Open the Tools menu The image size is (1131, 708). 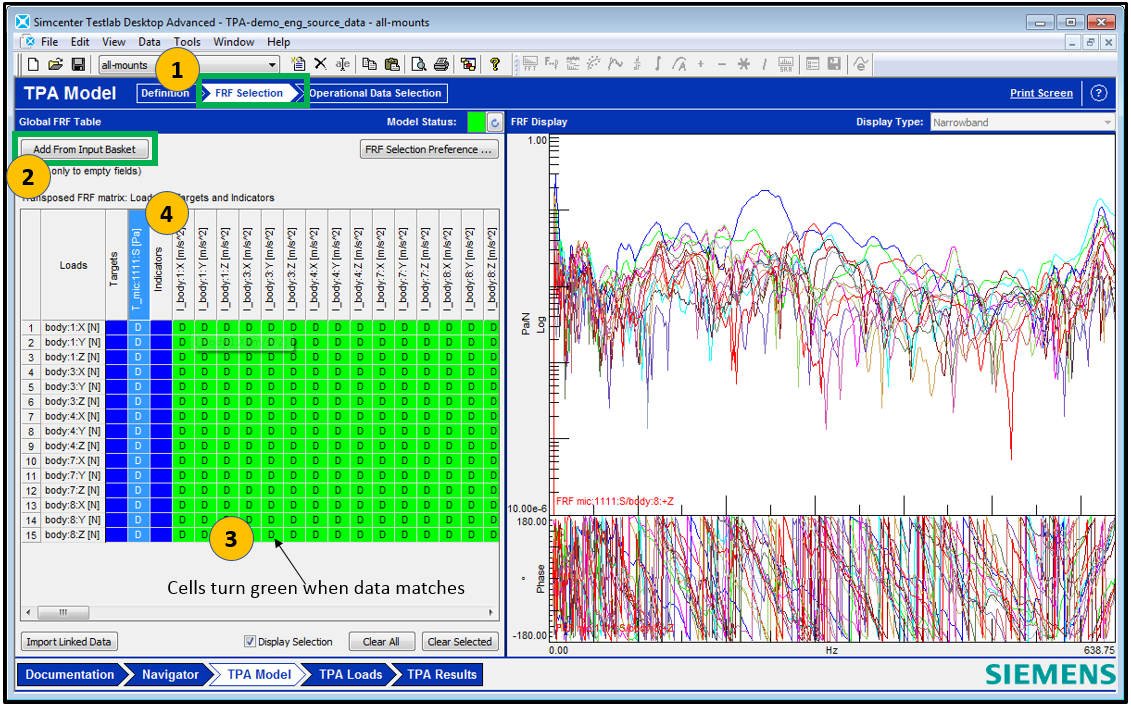(187, 42)
